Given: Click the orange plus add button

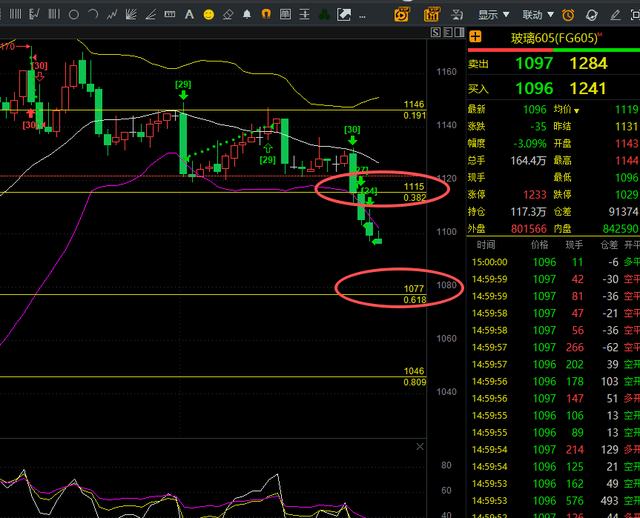Looking at the screenshot, I should coord(476,37).
